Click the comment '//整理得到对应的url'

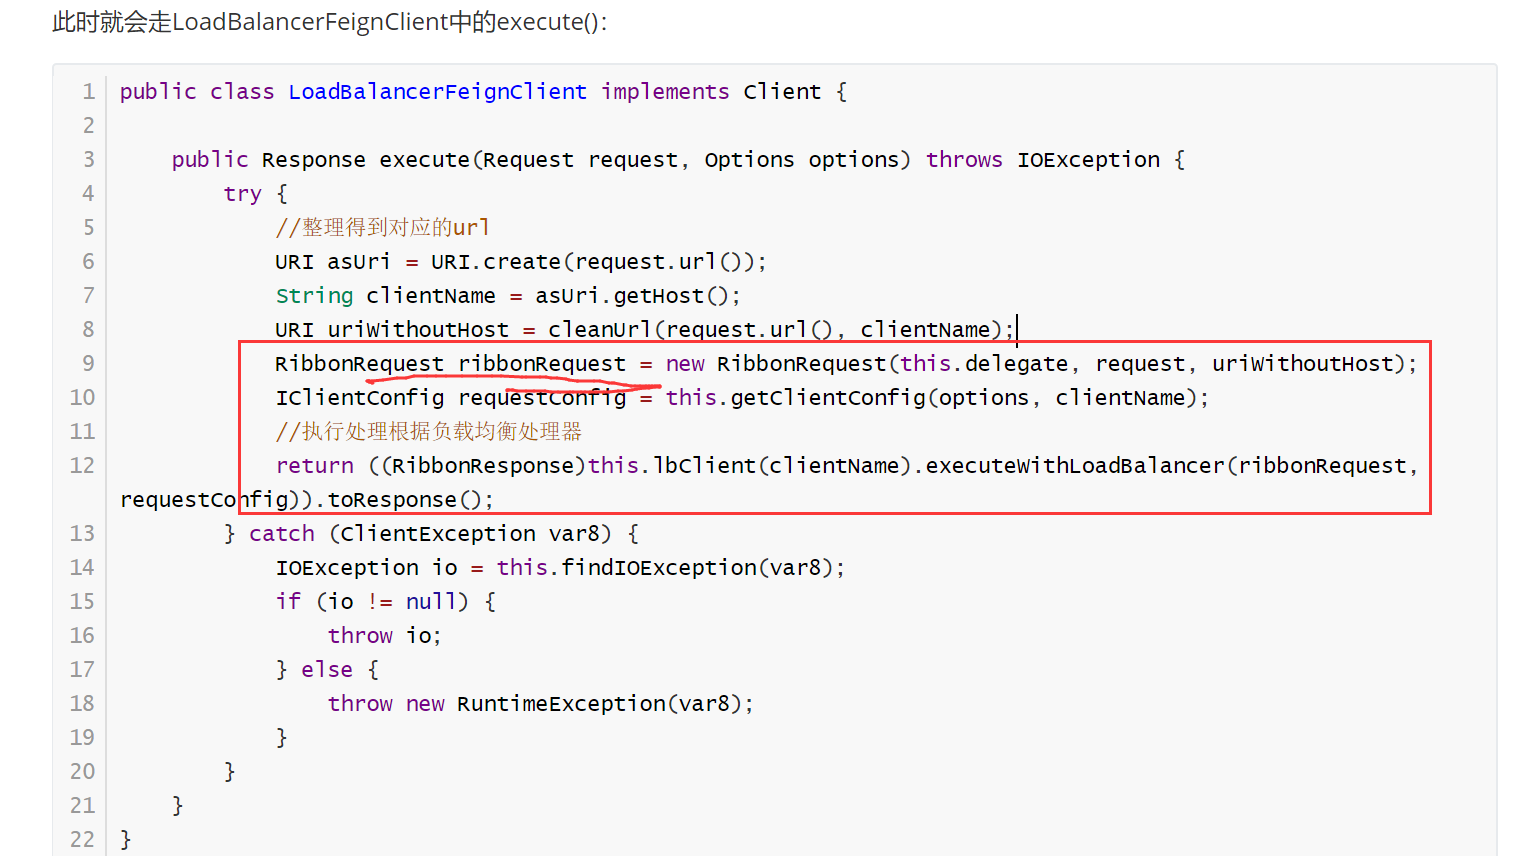pos(383,228)
